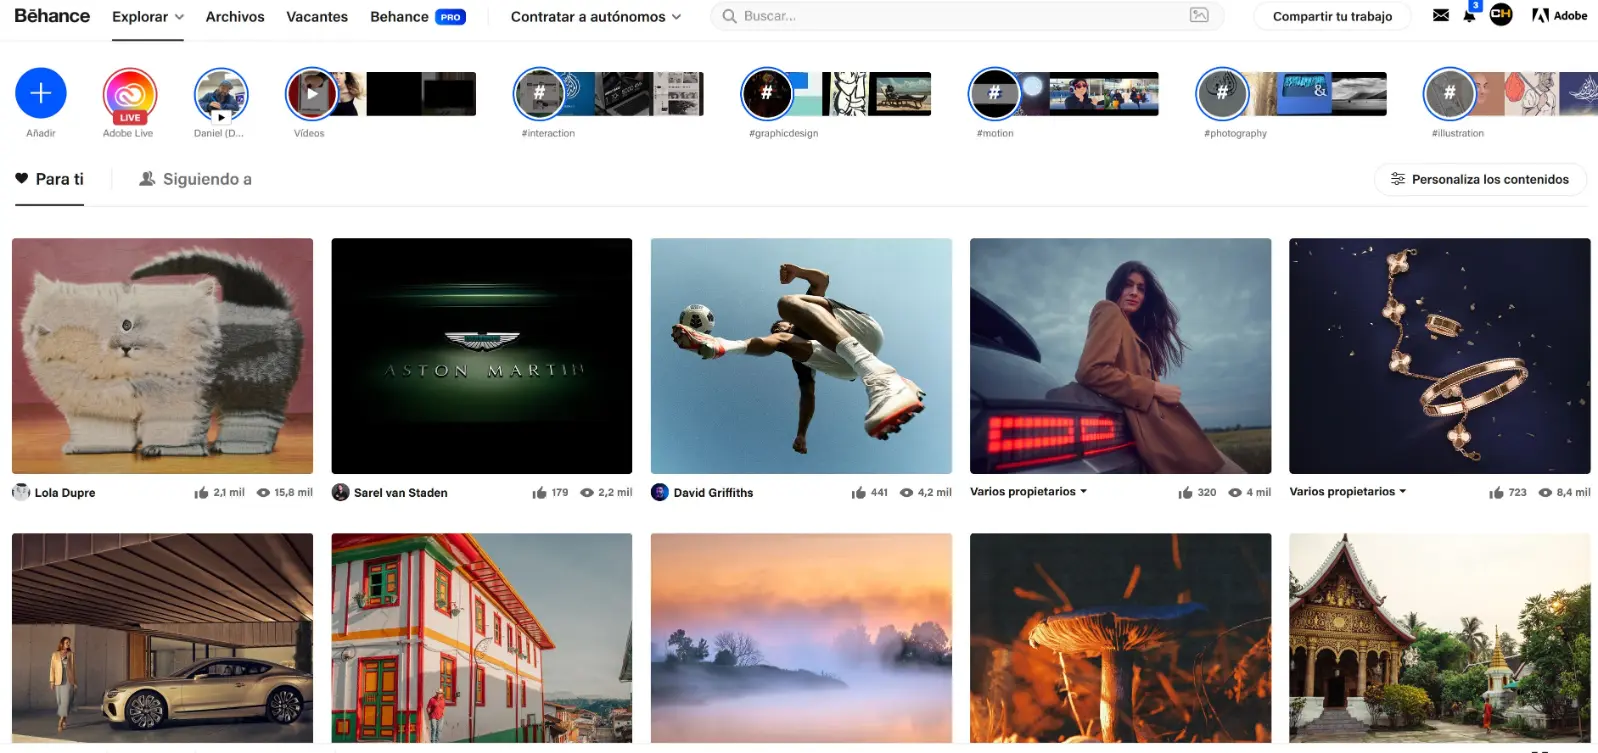Open the Bentley car garage project
The height and width of the screenshot is (753, 1598).
[162, 638]
